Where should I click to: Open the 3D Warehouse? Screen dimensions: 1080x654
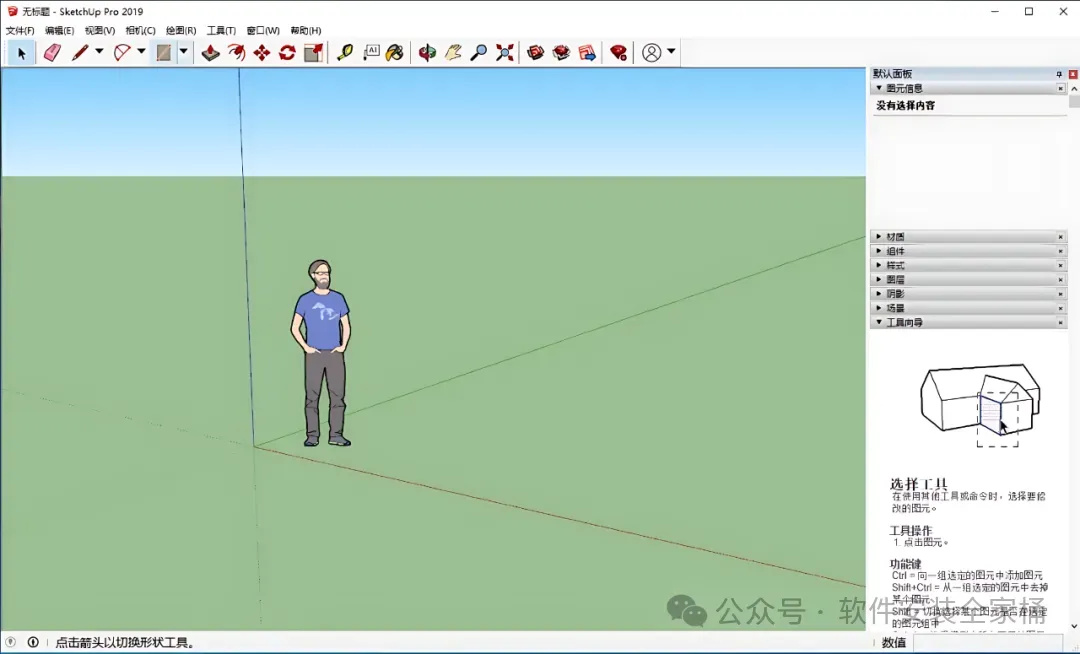click(x=535, y=53)
